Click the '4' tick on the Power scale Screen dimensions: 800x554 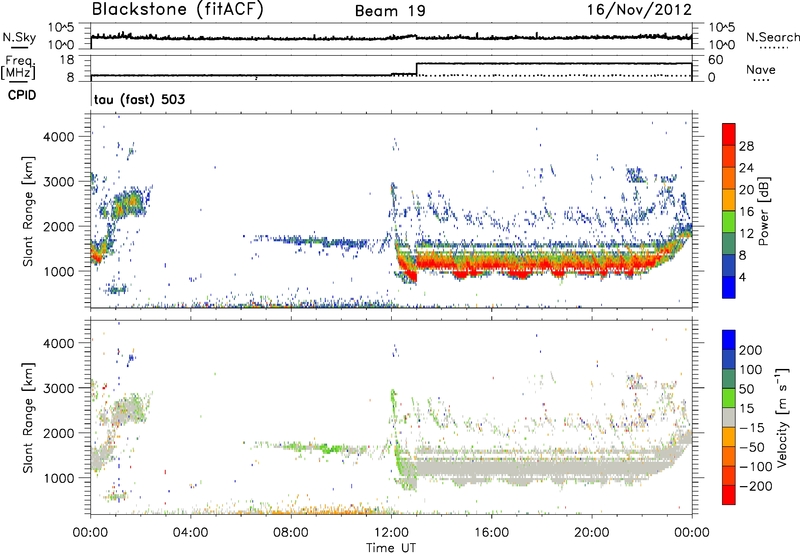[x=742, y=277]
